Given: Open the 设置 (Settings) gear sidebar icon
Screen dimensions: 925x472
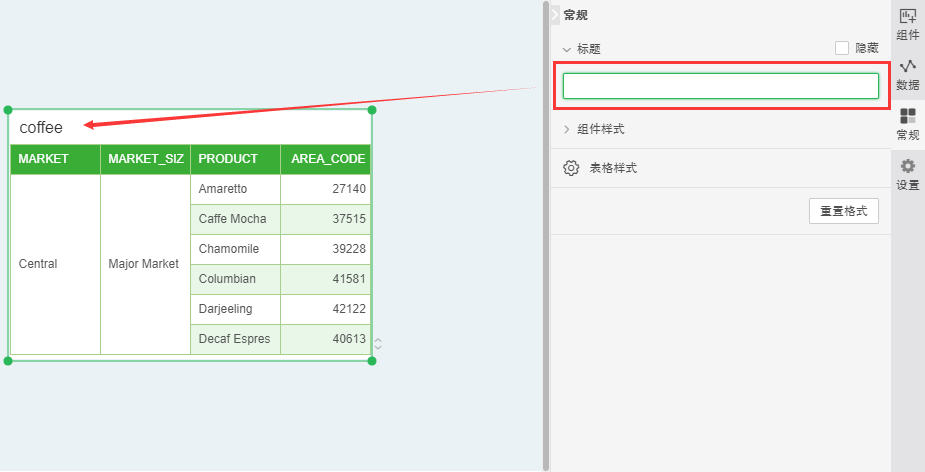Looking at the screenshot, I should pos(907,174).
